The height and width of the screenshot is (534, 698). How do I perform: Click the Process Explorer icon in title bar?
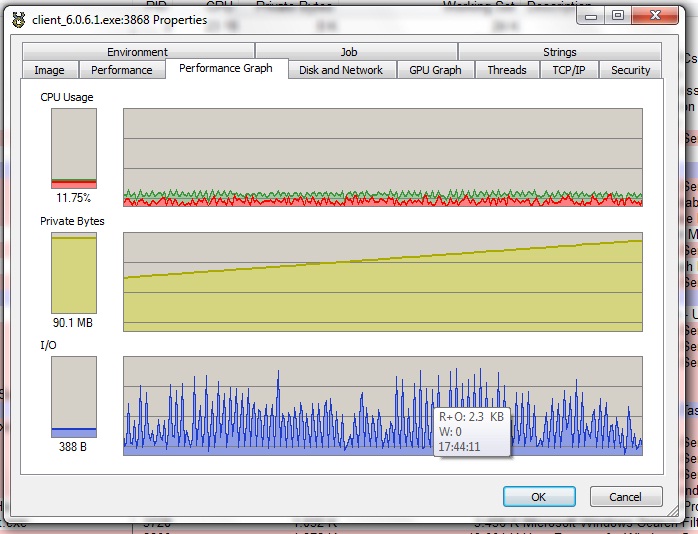click(18, 20)
